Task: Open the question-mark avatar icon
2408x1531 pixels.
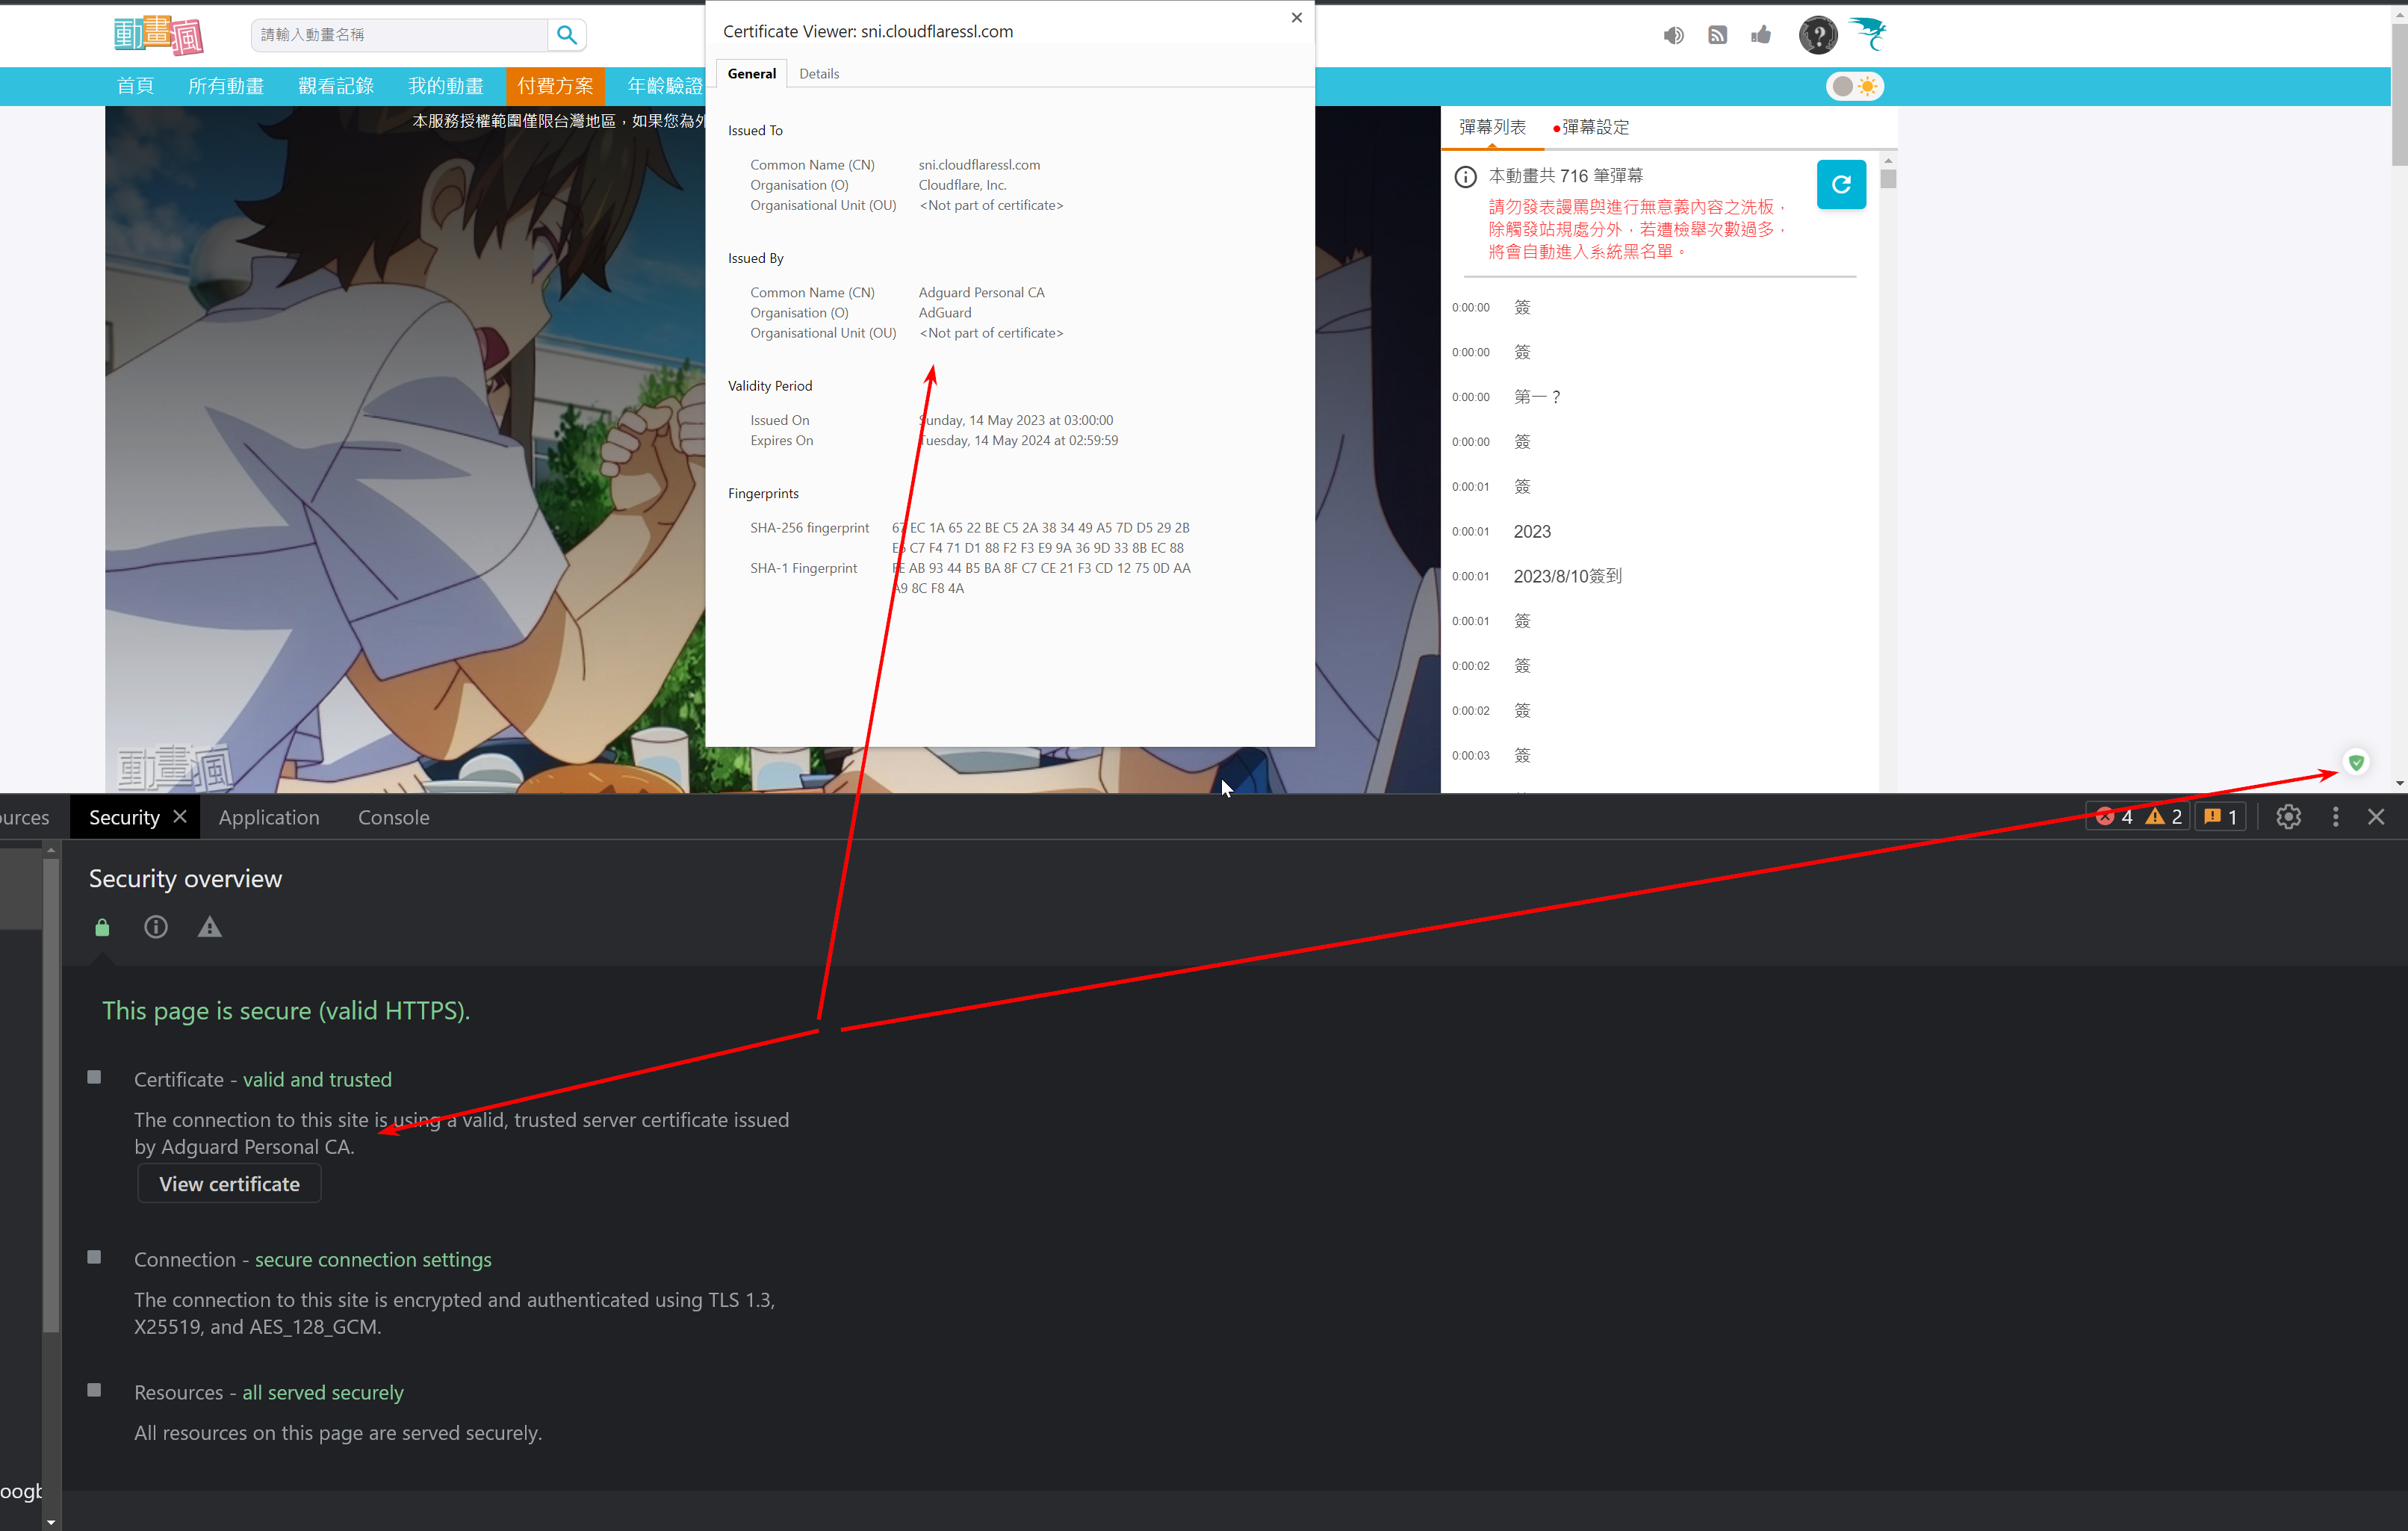Action: pos(1818,35)
